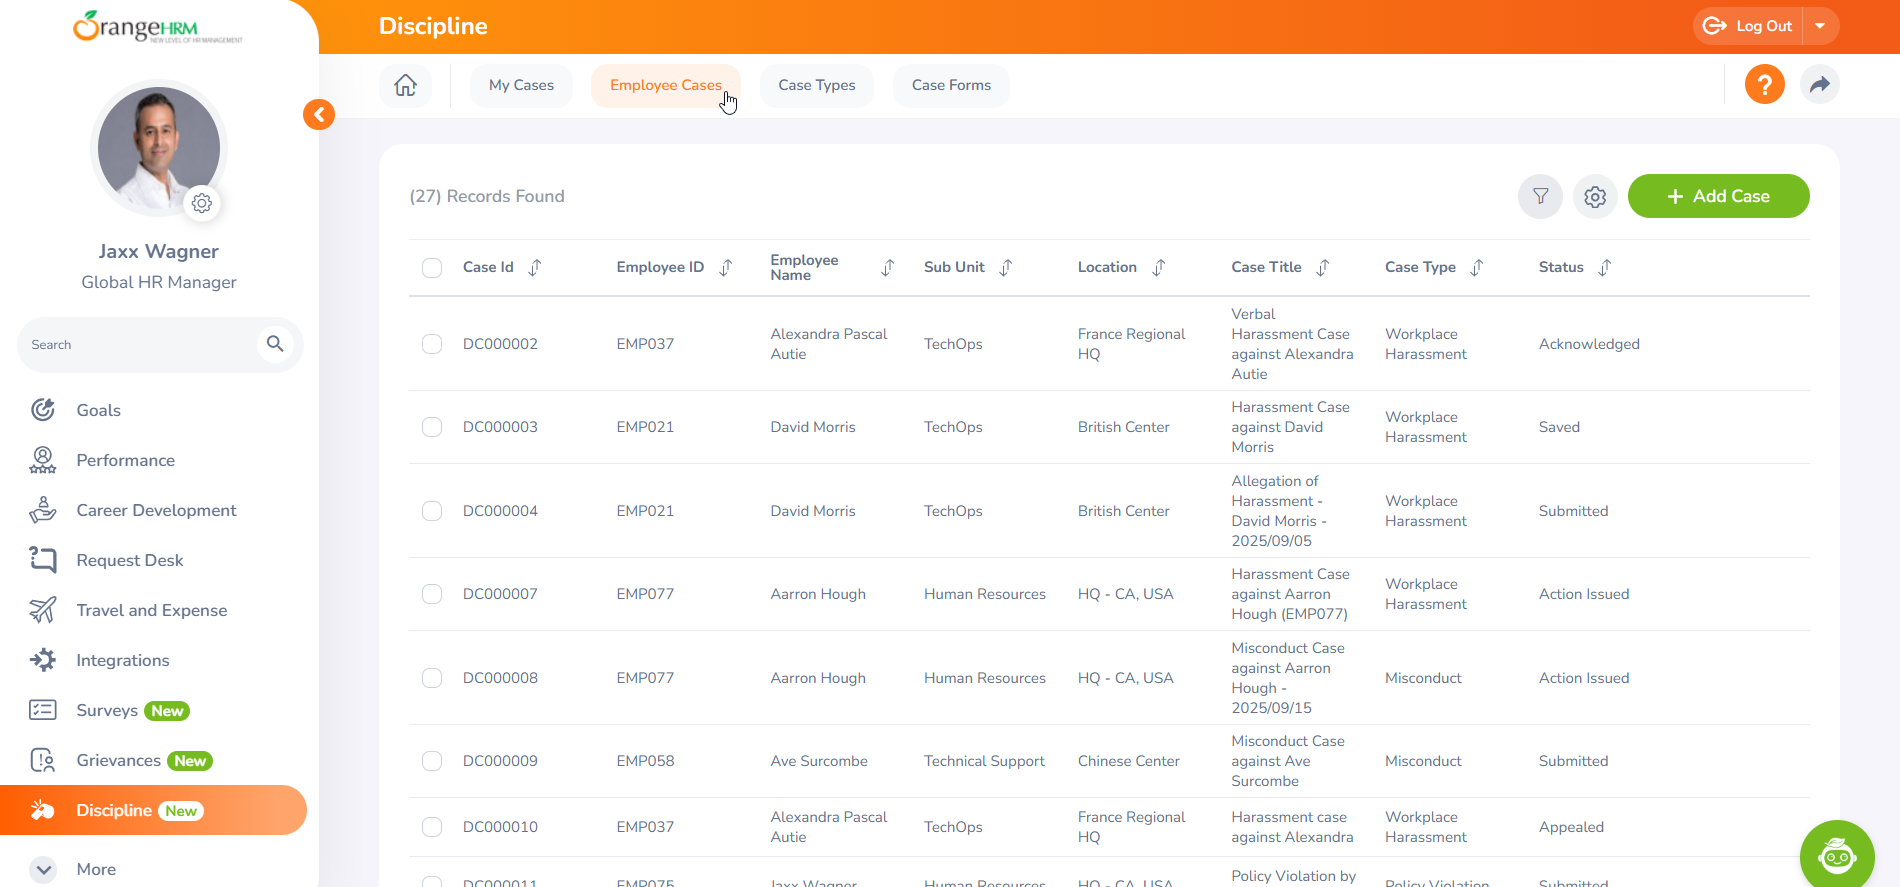The image size is (1900, 887).
Task: Click the home icon in the navigation bar
Action: click(405, 85)
